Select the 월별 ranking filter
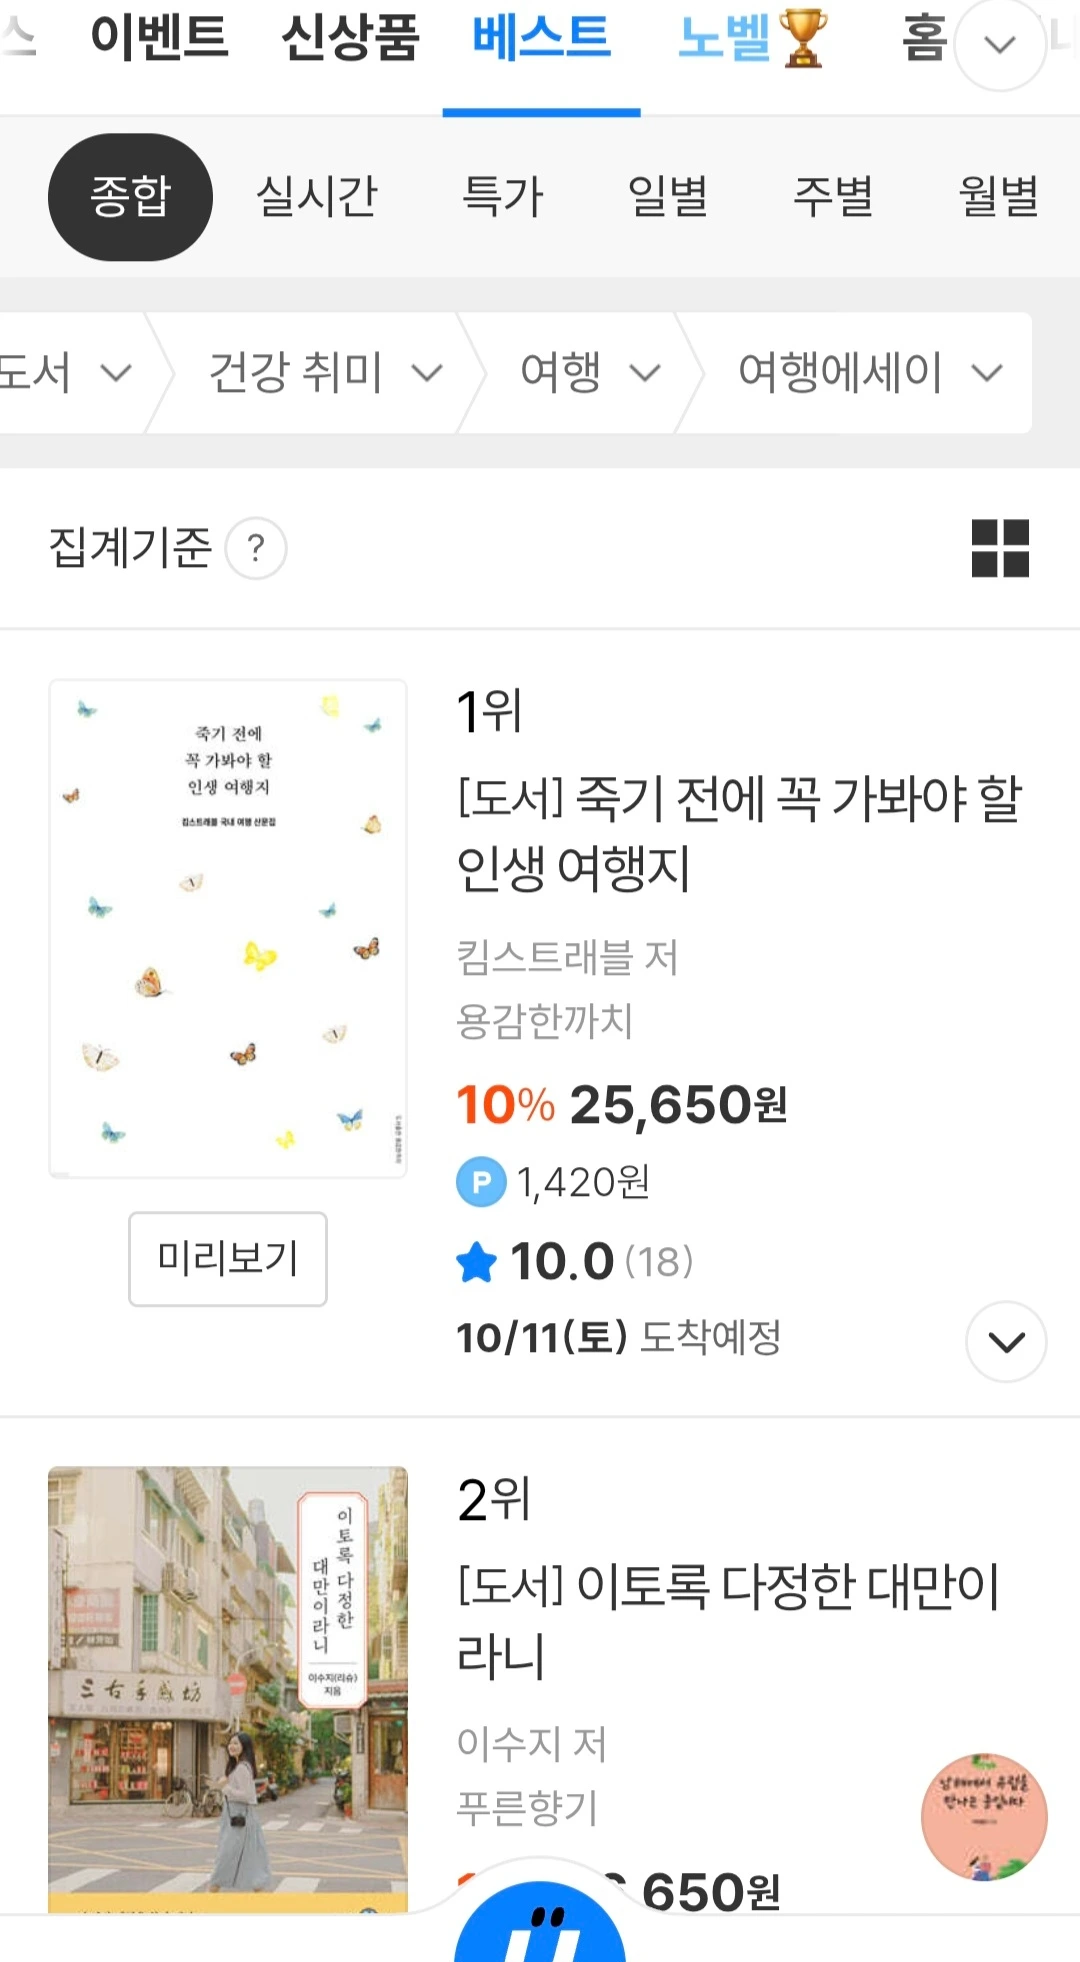 (x=998, y=197)
